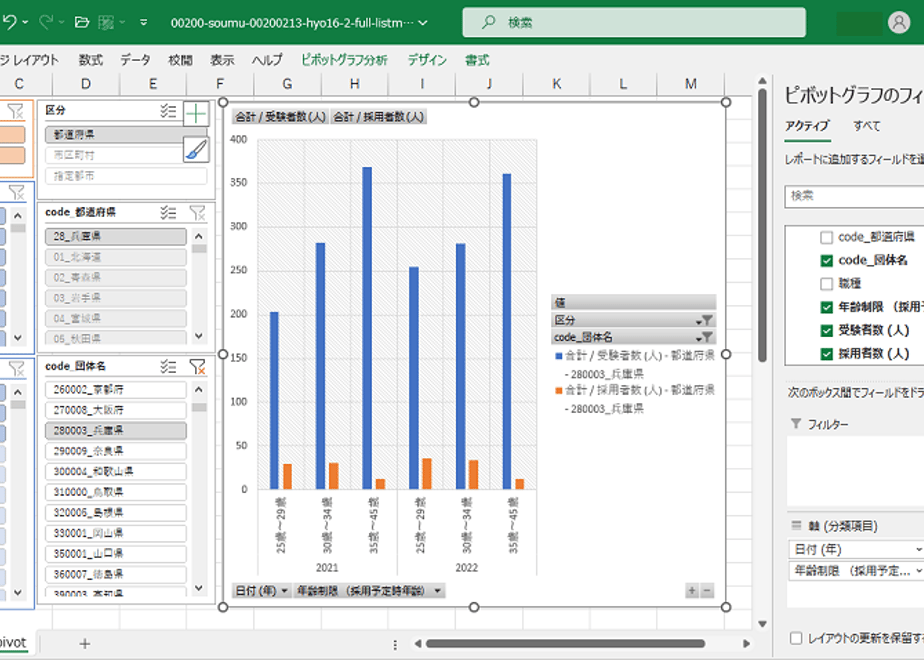Image resolution: width=924 pixels, height=660 pixels.
Task: Select column G header
Action: click(287, 84)
